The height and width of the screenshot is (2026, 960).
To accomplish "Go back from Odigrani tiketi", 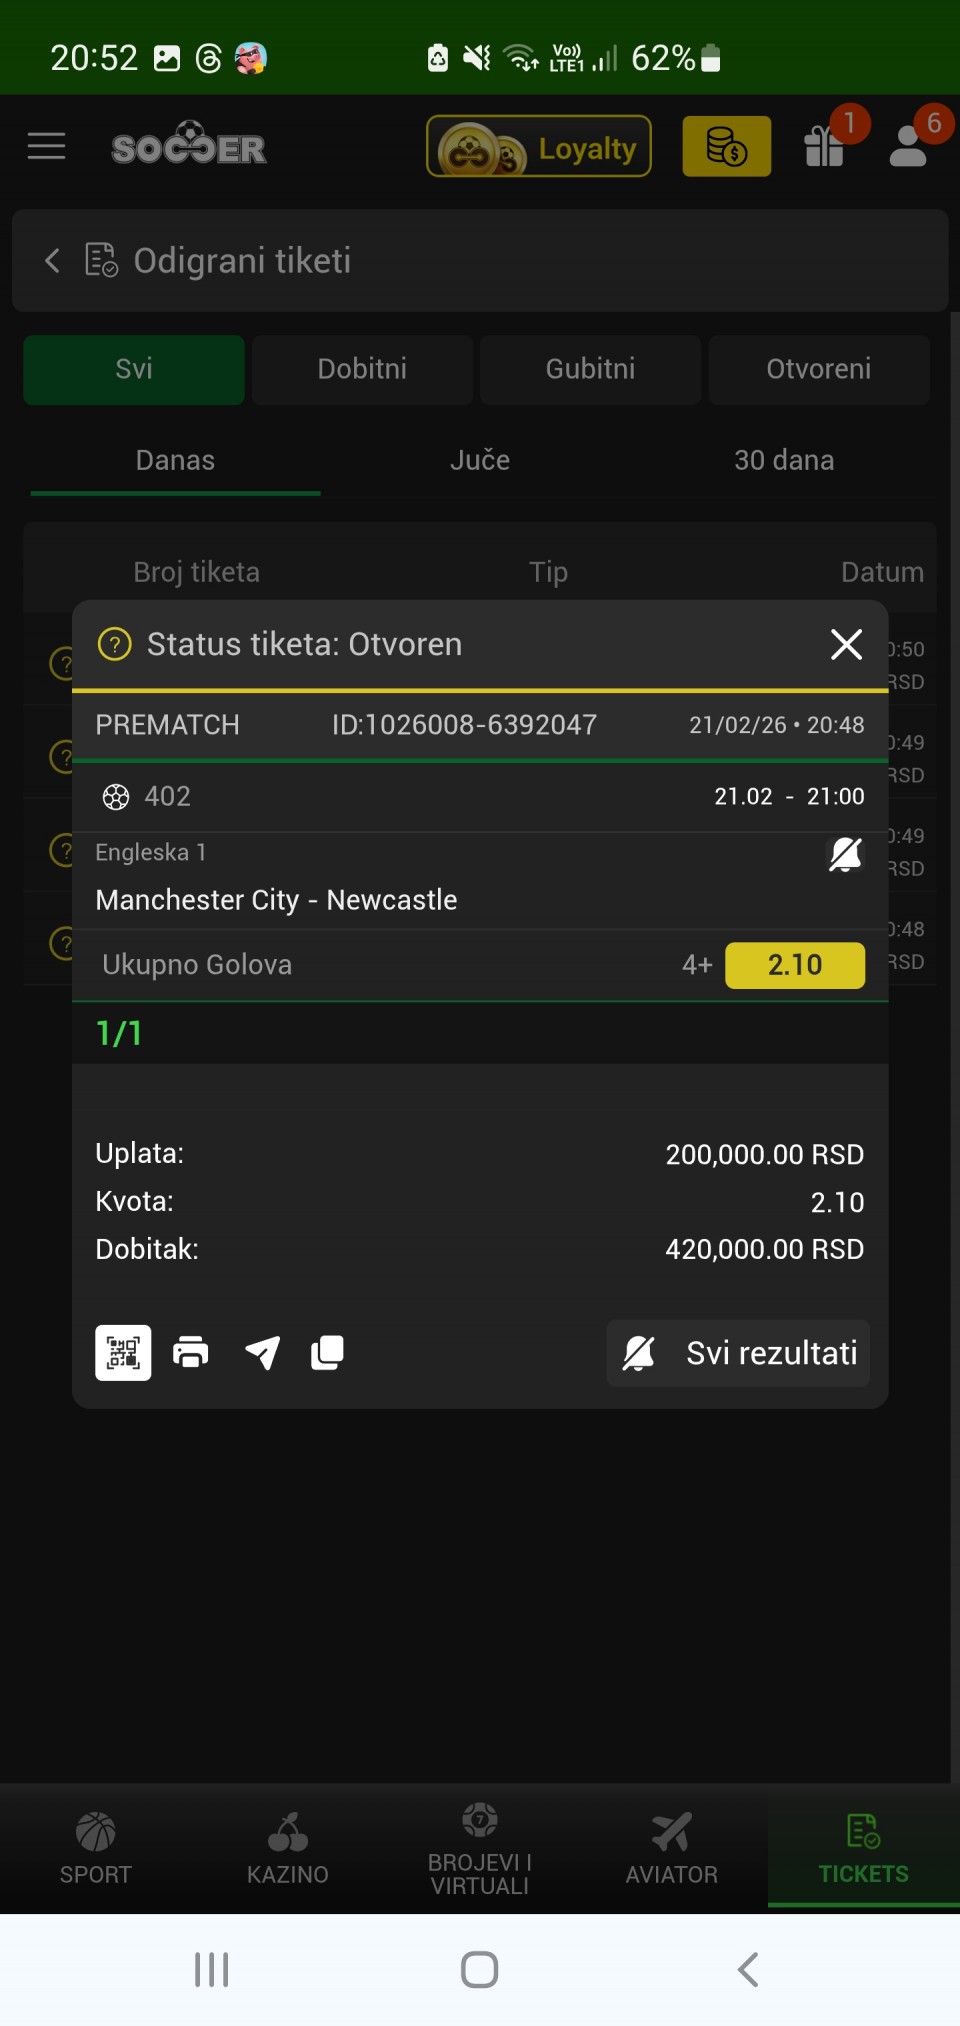I will tap(53, 261).
